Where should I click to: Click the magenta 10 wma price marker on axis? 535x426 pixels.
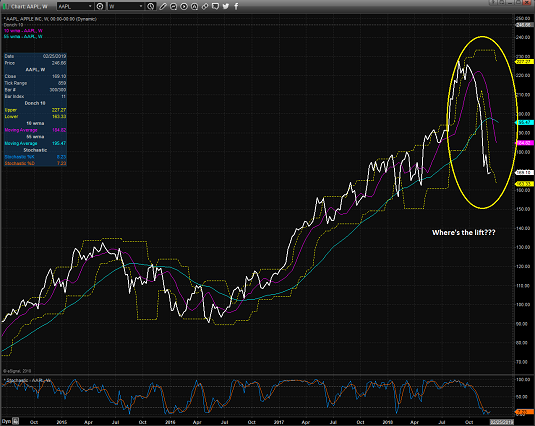[x=524, y=143]
